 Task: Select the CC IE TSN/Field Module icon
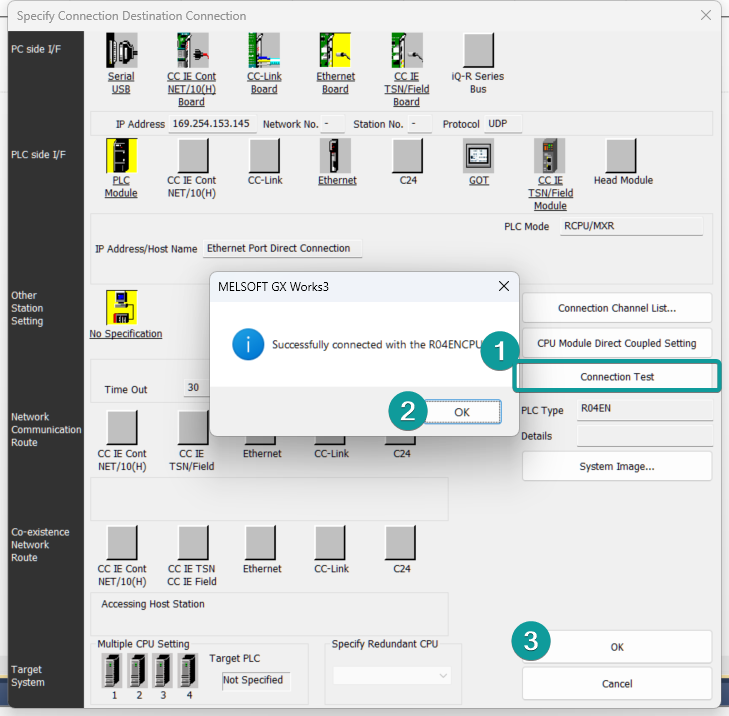550,156
